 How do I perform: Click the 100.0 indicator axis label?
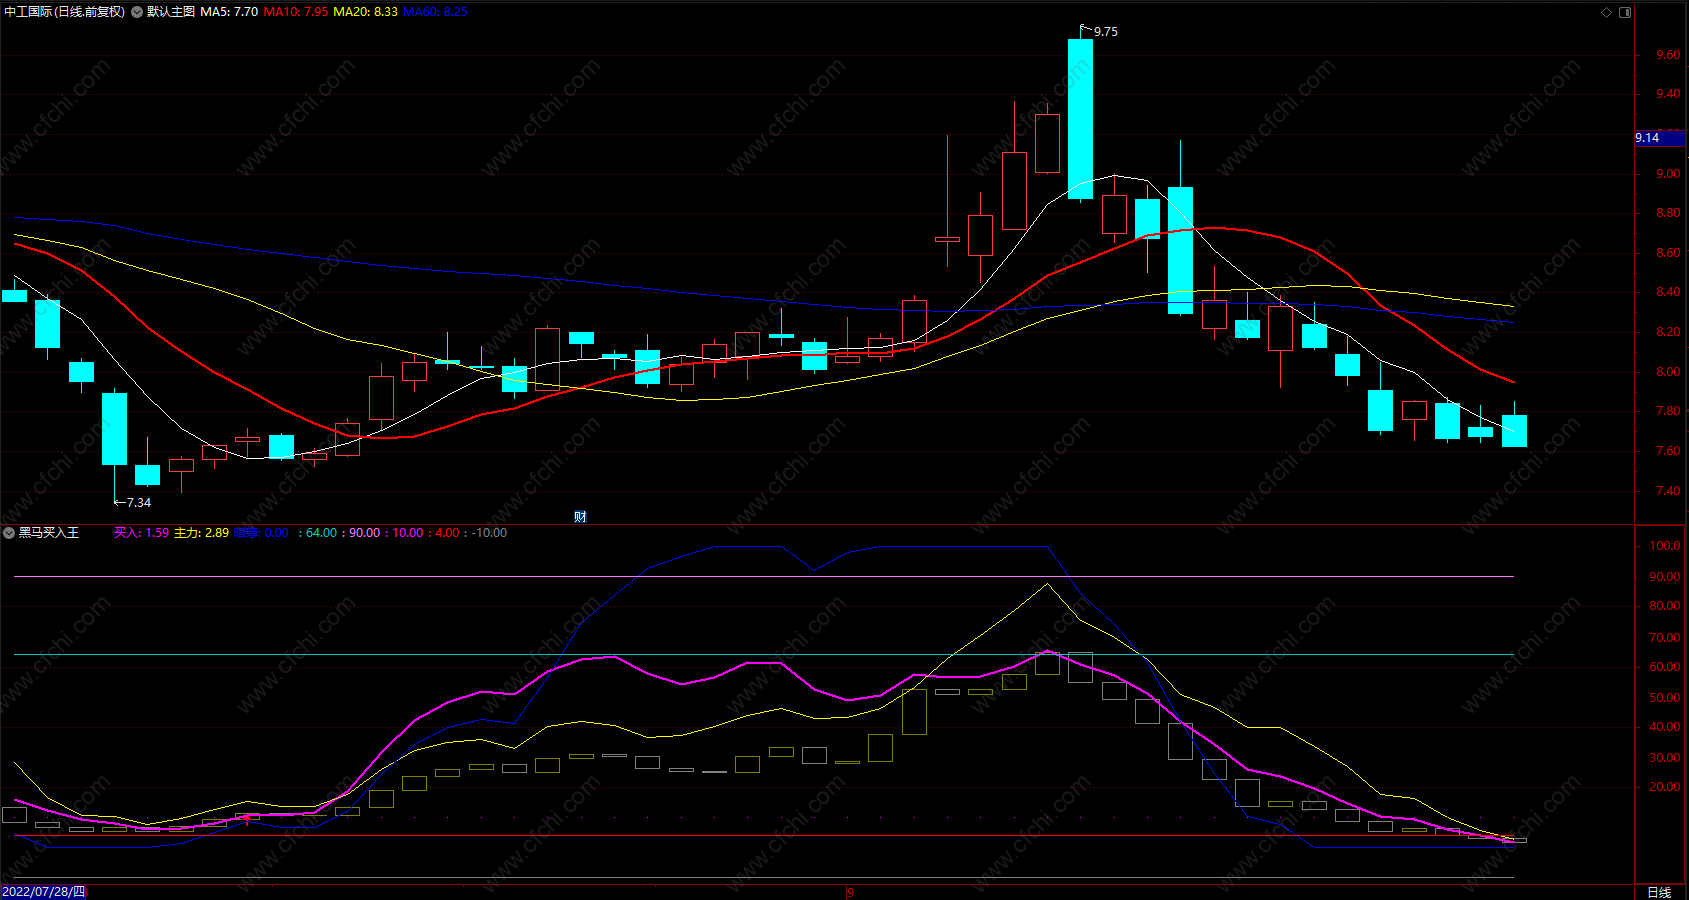tap(1665, 546)
